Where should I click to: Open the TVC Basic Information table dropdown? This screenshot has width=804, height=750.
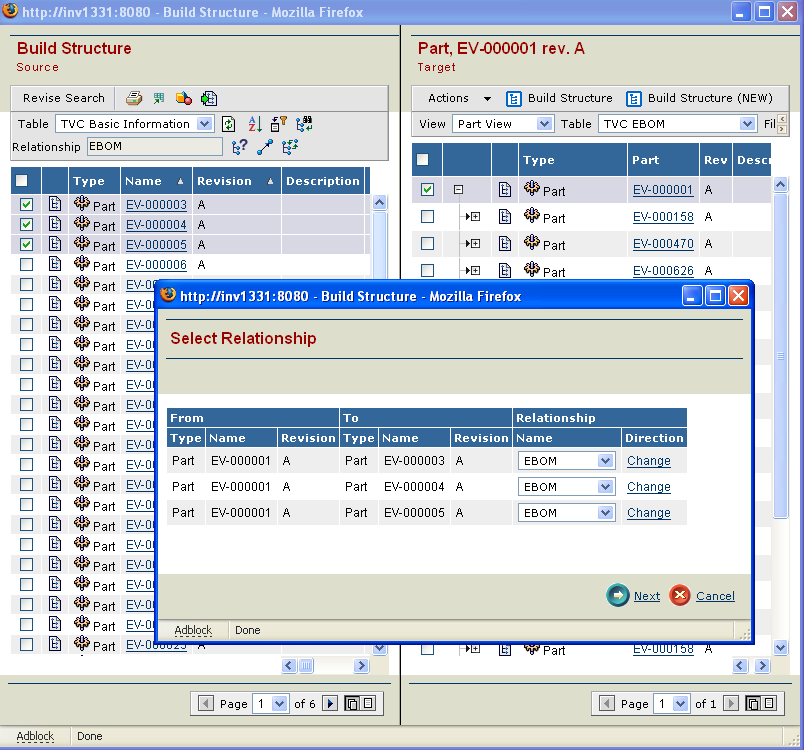204,124
